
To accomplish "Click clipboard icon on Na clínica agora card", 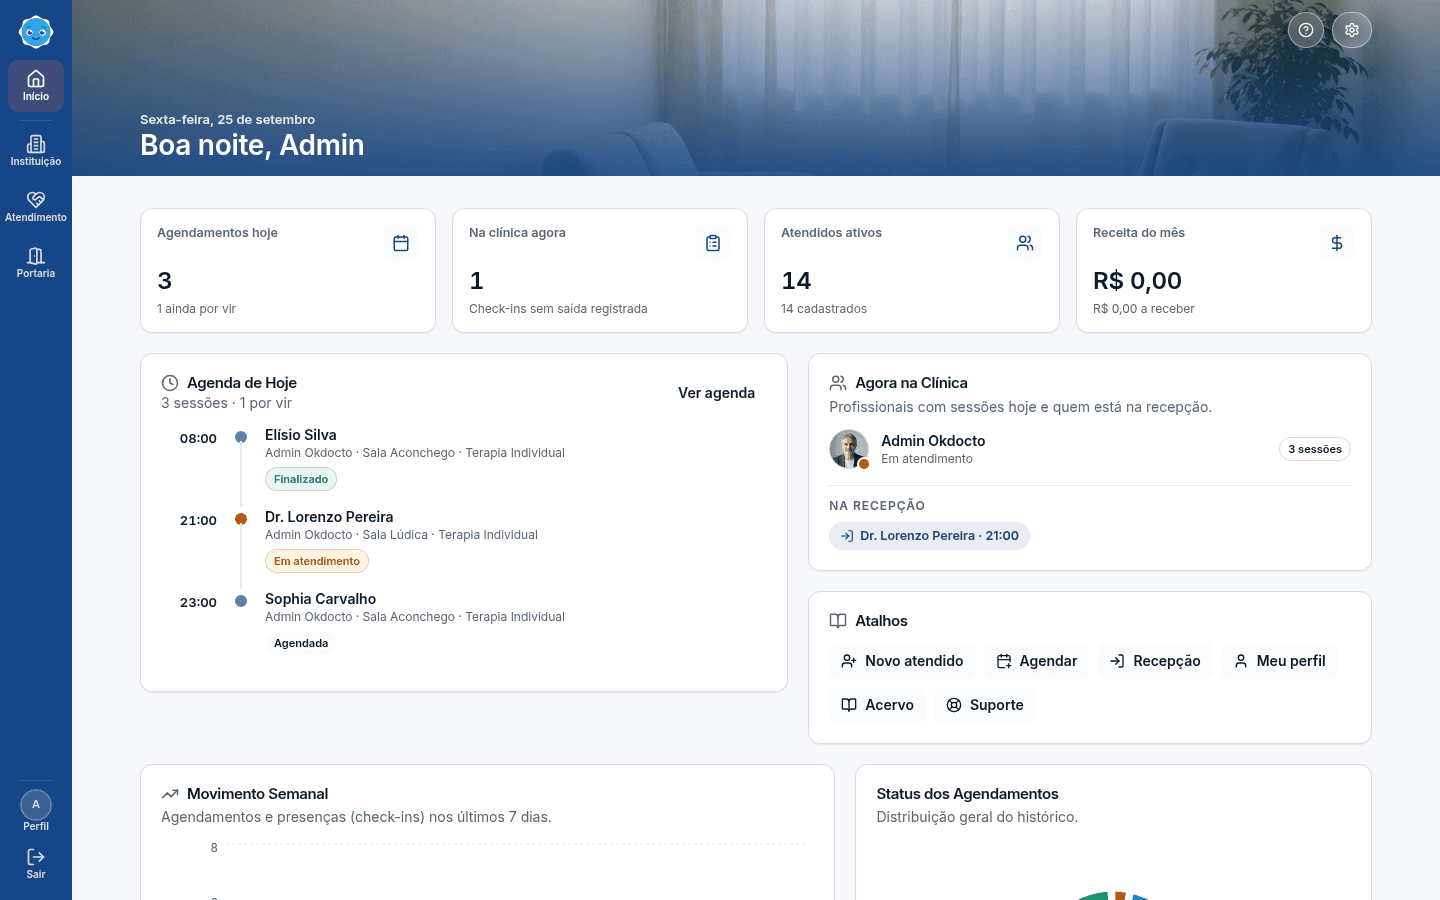I will (x=713, y=243).
